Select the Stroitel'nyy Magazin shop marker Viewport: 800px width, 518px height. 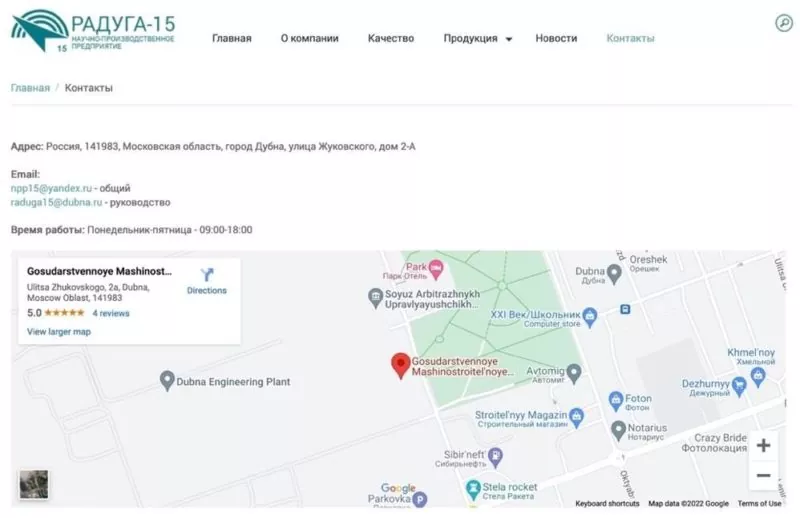(577, 417)
